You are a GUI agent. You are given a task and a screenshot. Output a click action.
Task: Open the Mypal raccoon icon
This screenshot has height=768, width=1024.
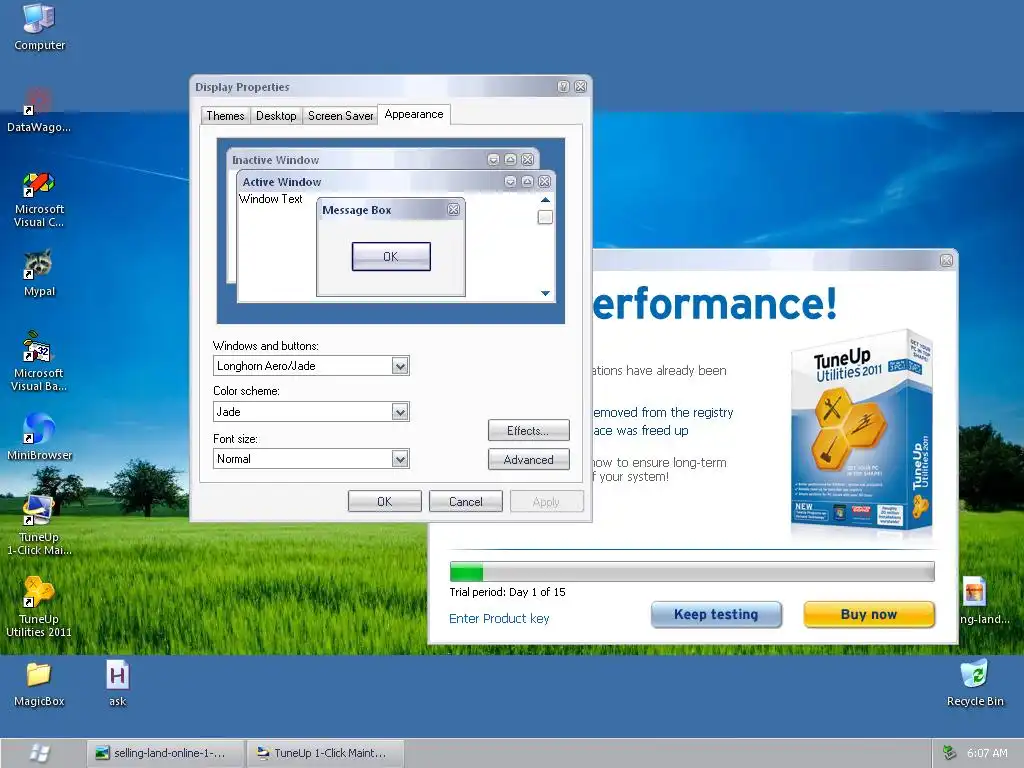(39, 273)
